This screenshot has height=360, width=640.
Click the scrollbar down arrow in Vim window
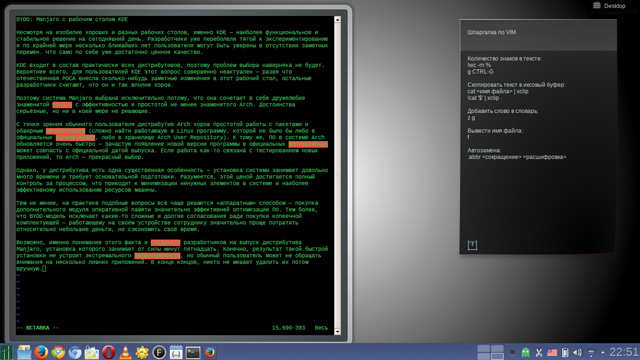click(x=337, y=331)
